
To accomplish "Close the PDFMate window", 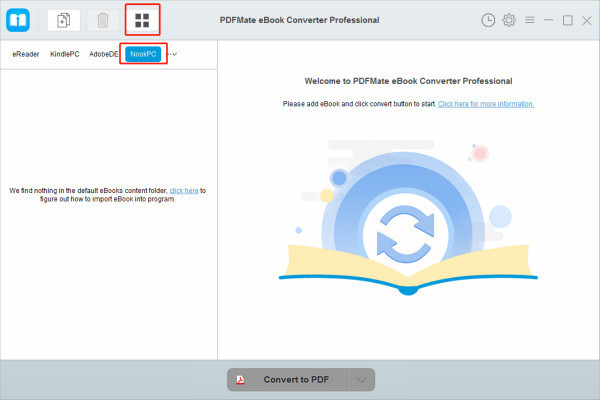I will pyautogui.click(x=587, y=20).
